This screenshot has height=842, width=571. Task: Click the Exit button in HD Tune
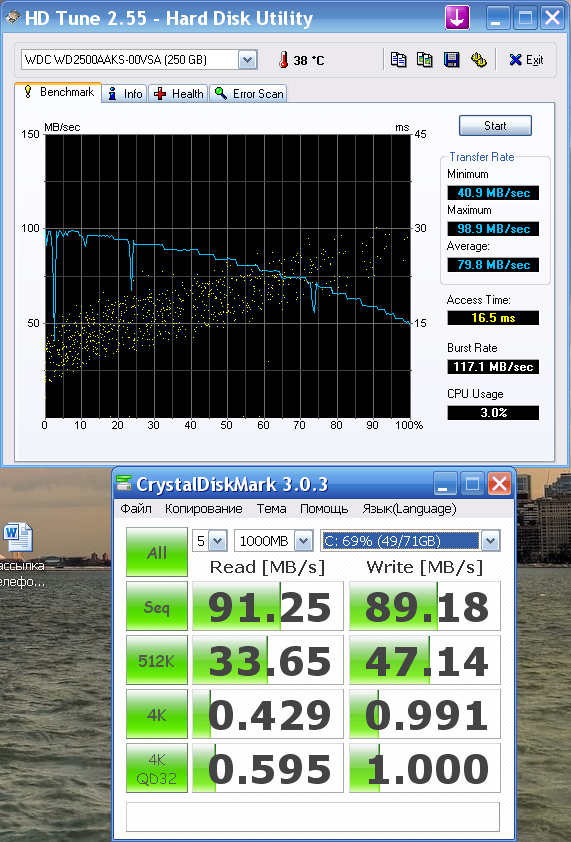click(x=526, y=60)
